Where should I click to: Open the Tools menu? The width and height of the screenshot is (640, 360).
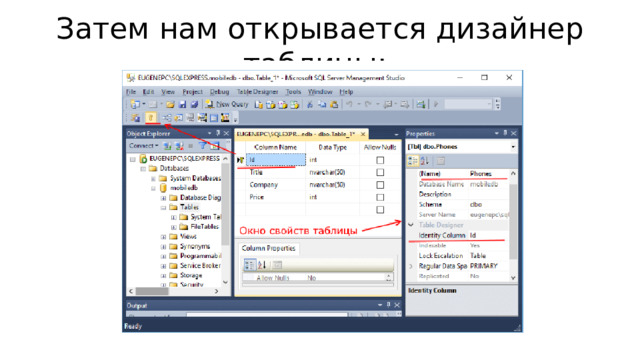[293, 92]
